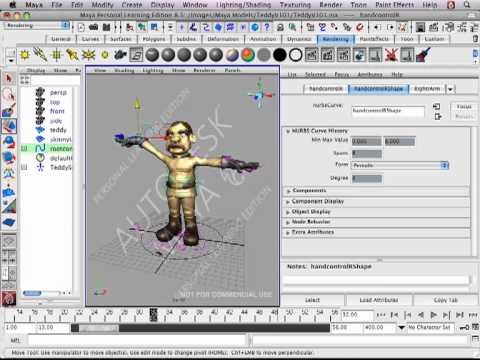Click the nurbsCurve name input field
Viewport: 480px width, 360px height.
point(388,111)
